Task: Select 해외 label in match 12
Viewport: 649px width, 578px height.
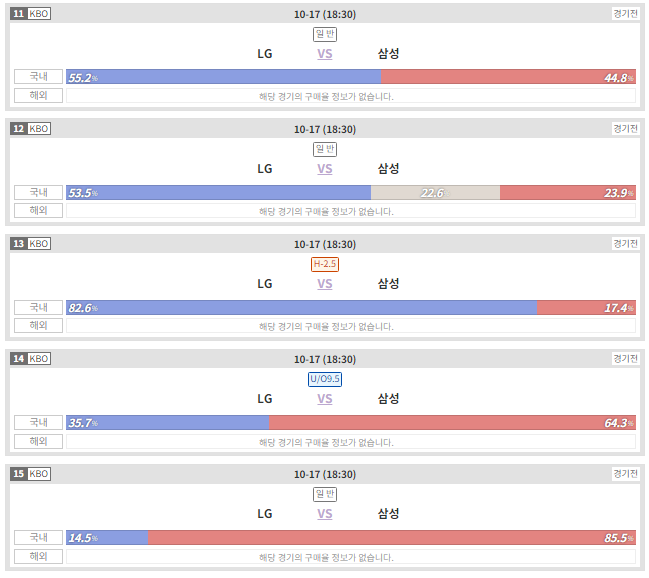Action: point(38,210)
